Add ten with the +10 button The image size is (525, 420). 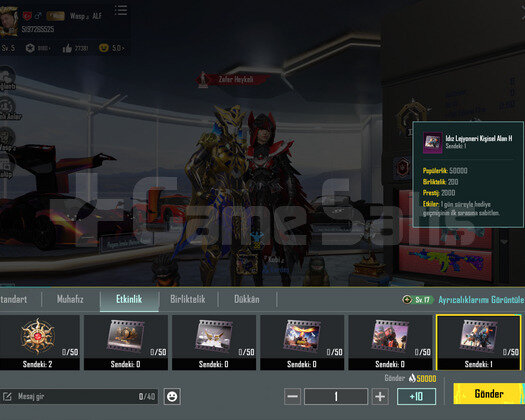point(416,397)
